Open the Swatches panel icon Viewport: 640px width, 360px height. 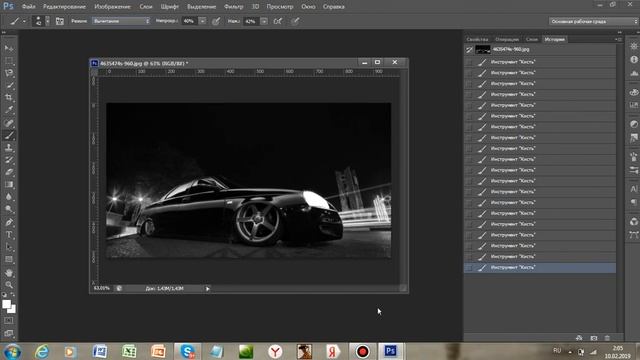[633, 105]
